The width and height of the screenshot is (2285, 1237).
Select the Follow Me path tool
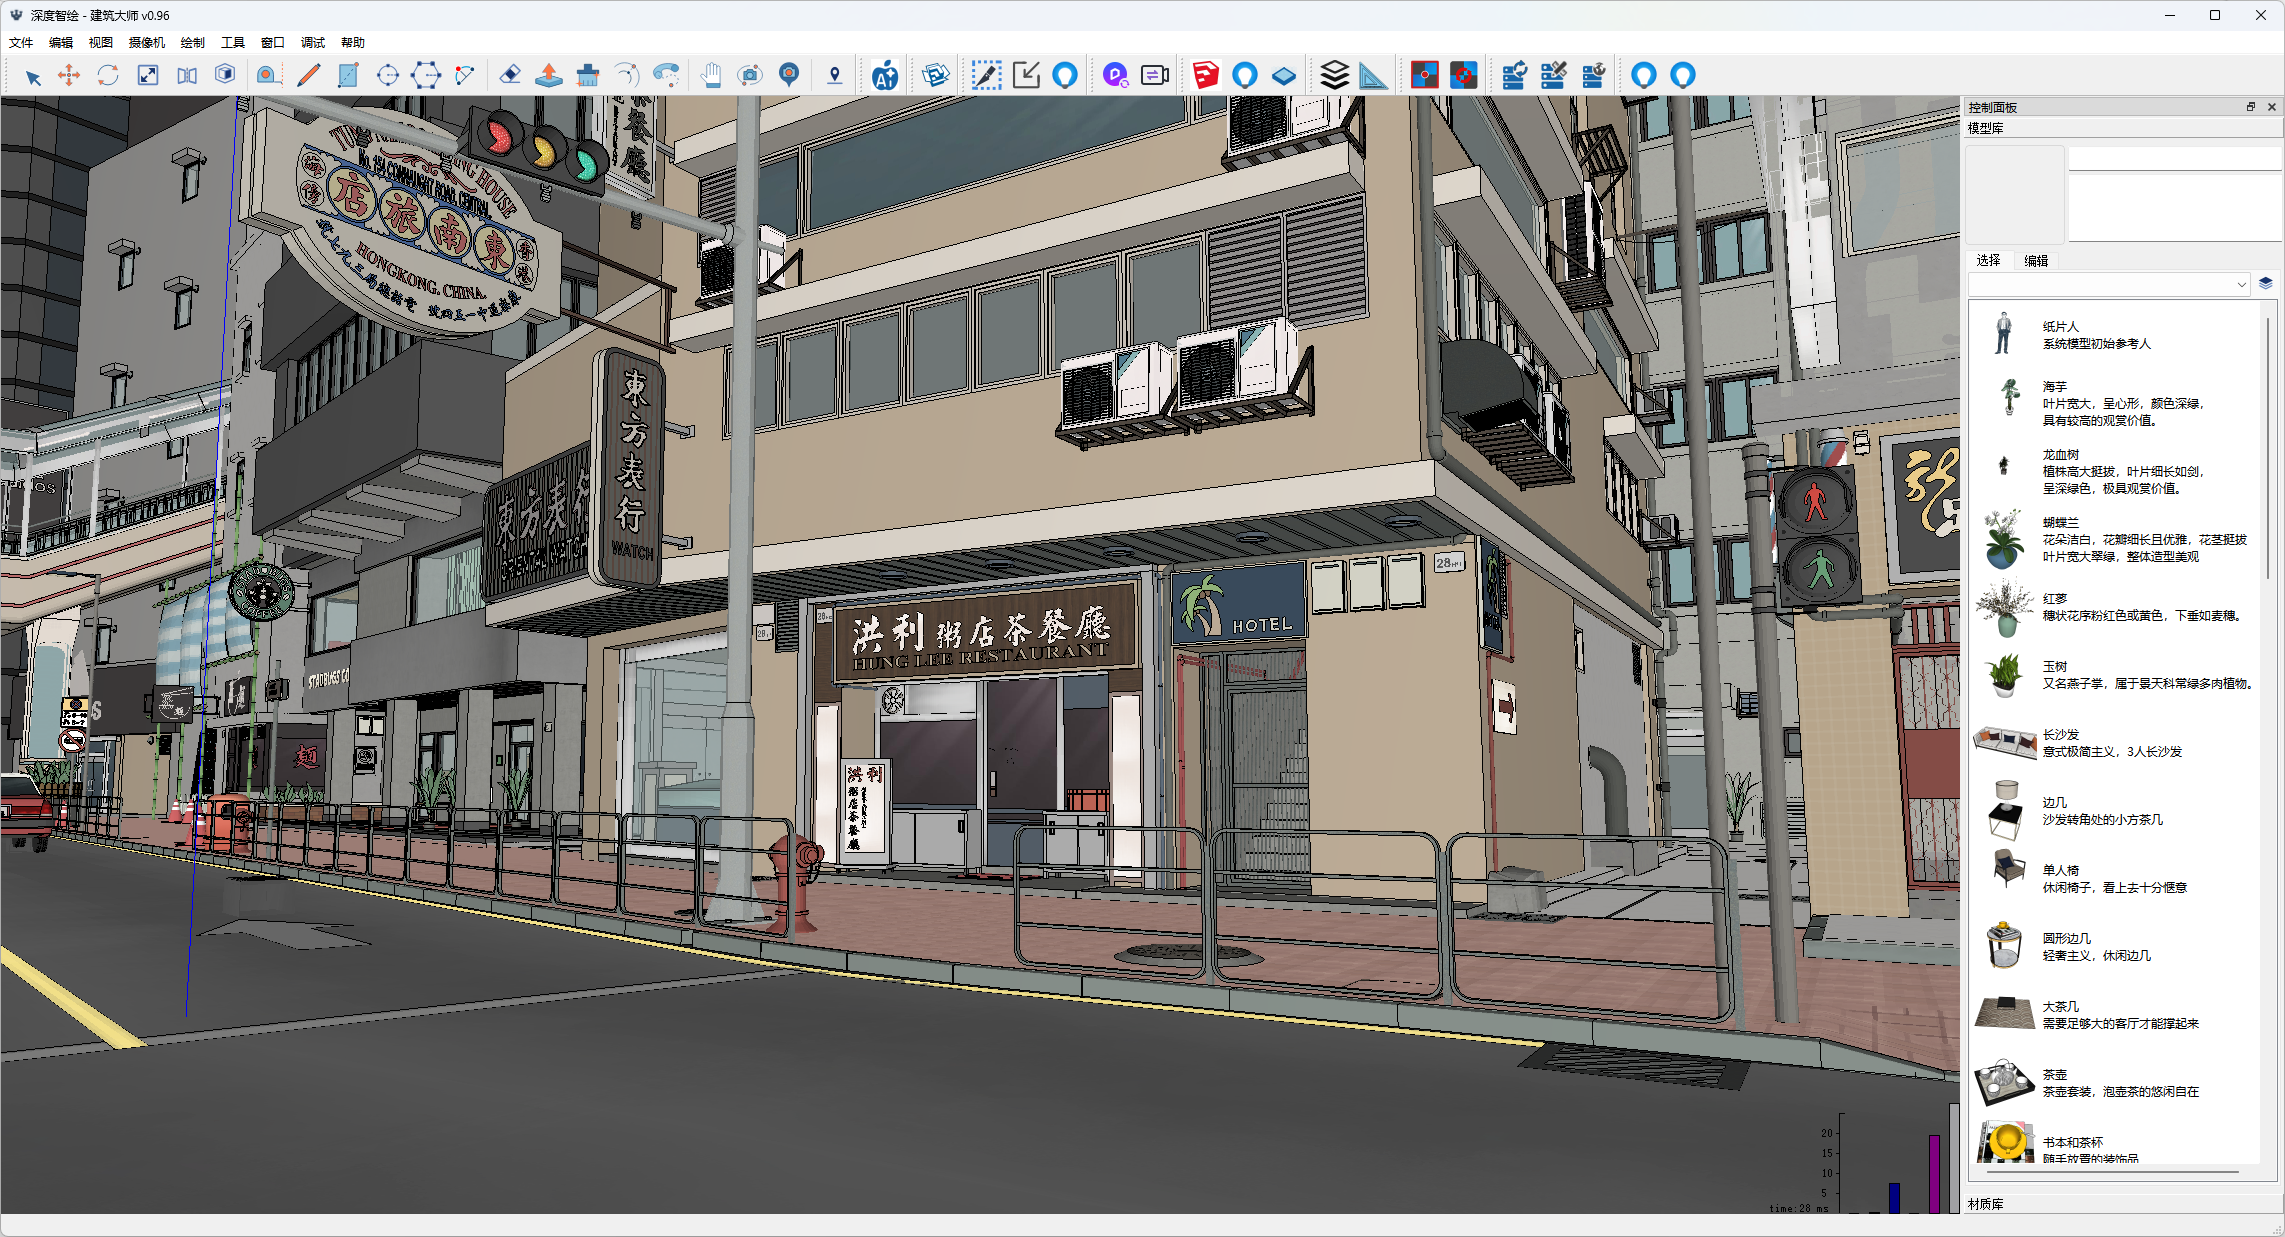pyautogui.click(x=666, y=76)
